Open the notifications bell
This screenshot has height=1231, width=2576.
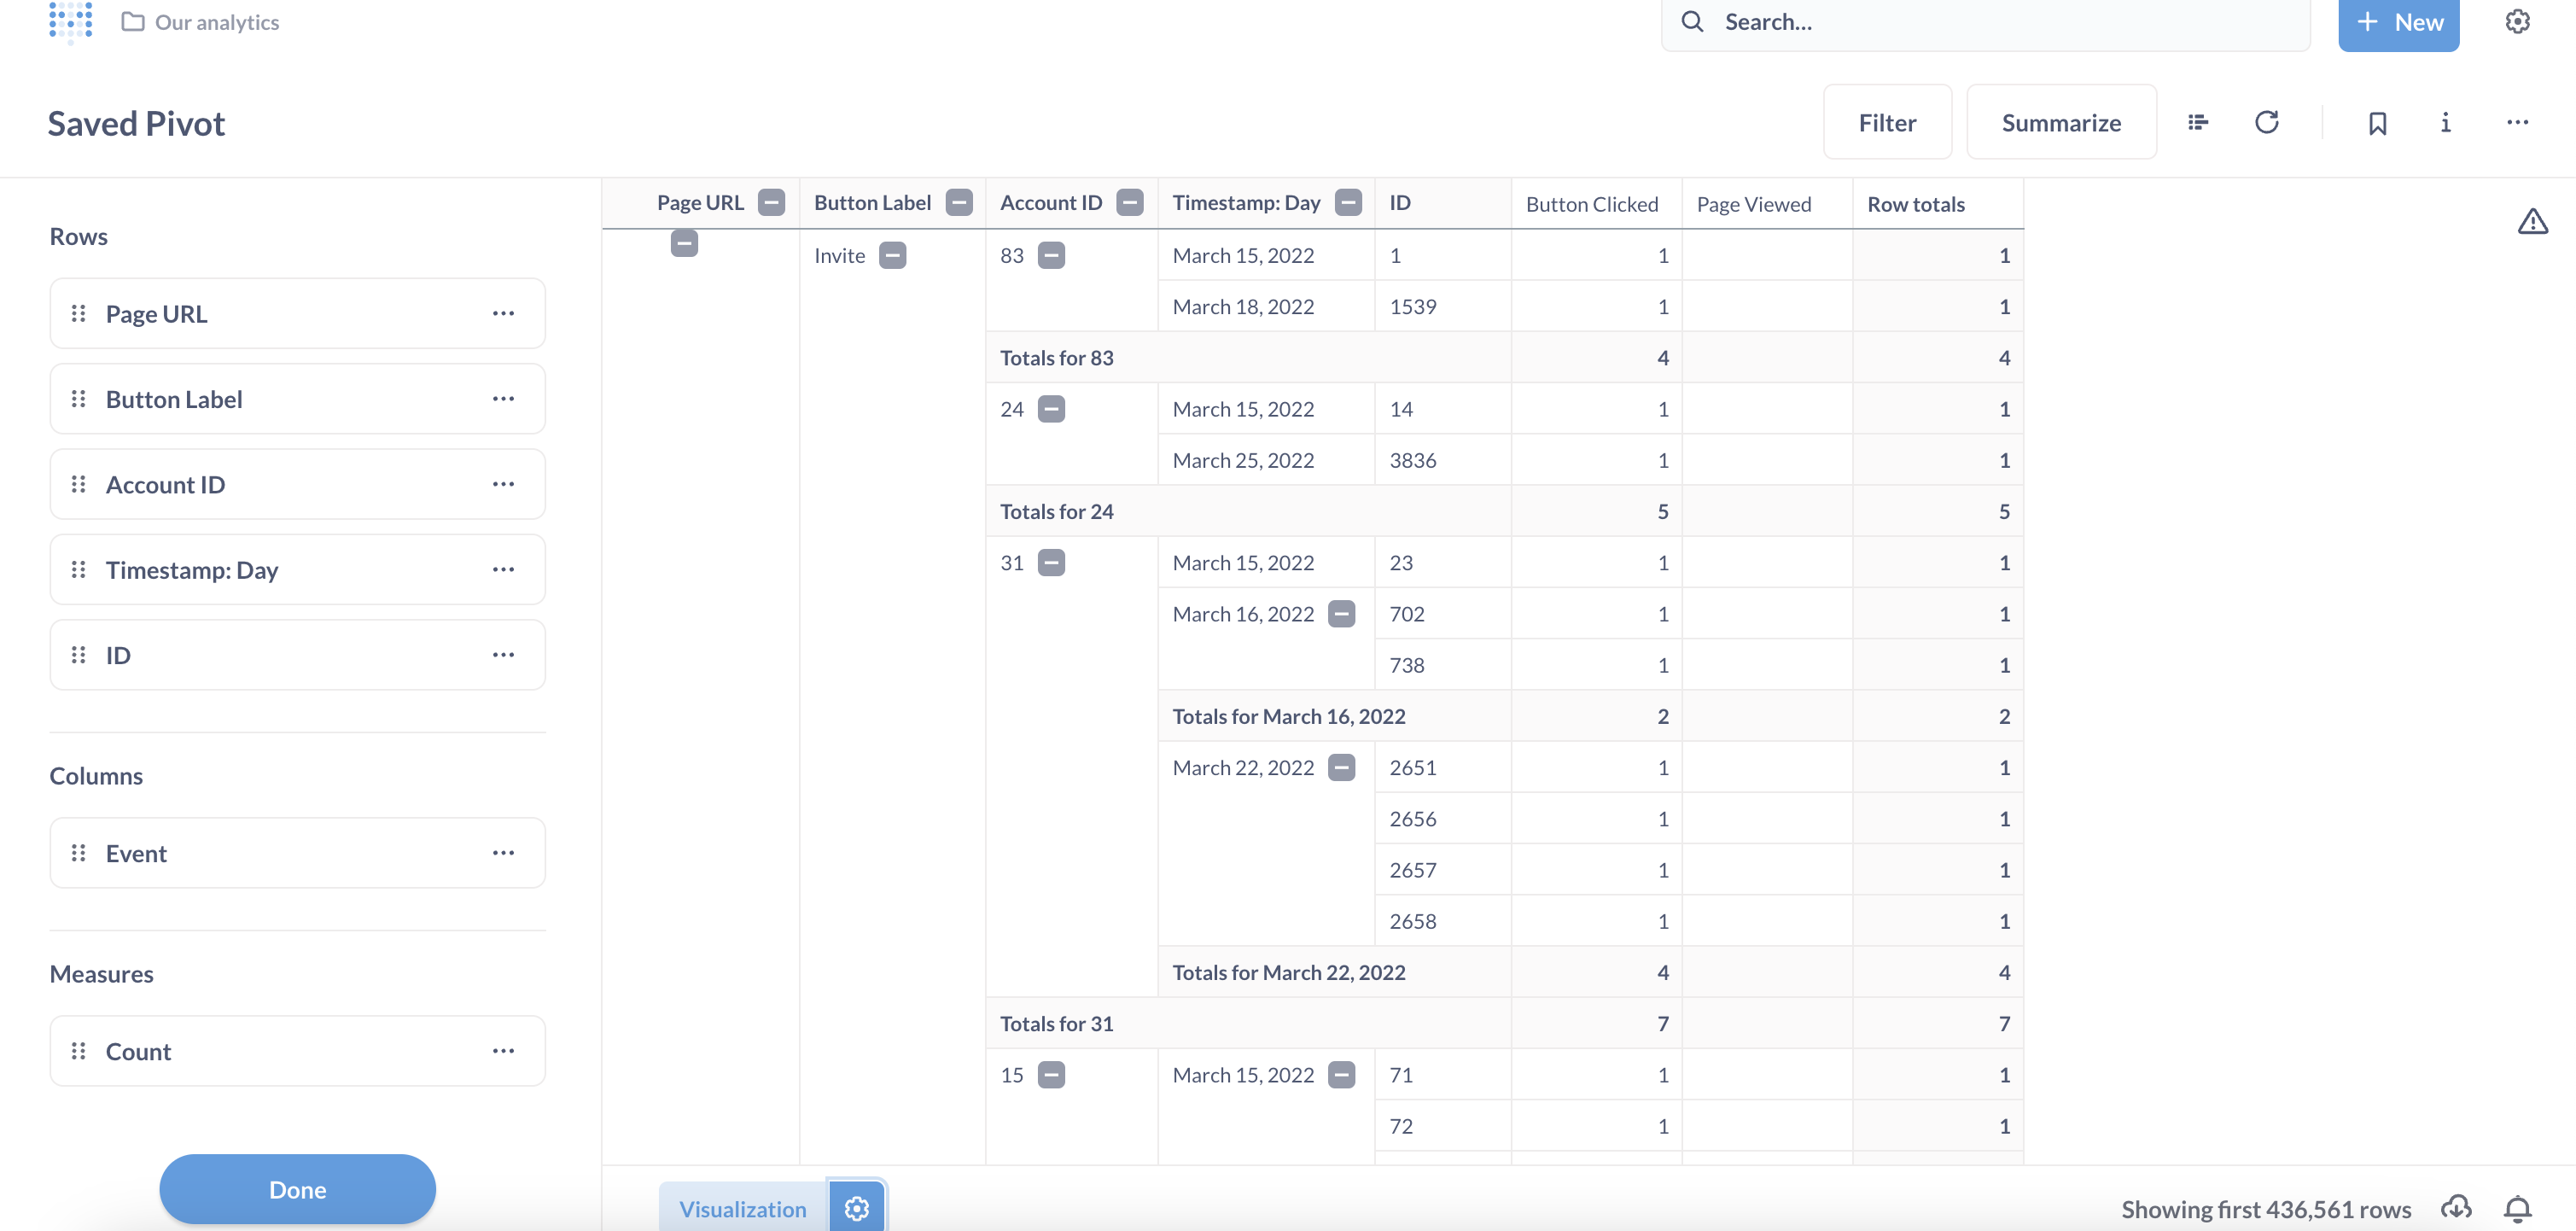click(2519, 1207)
